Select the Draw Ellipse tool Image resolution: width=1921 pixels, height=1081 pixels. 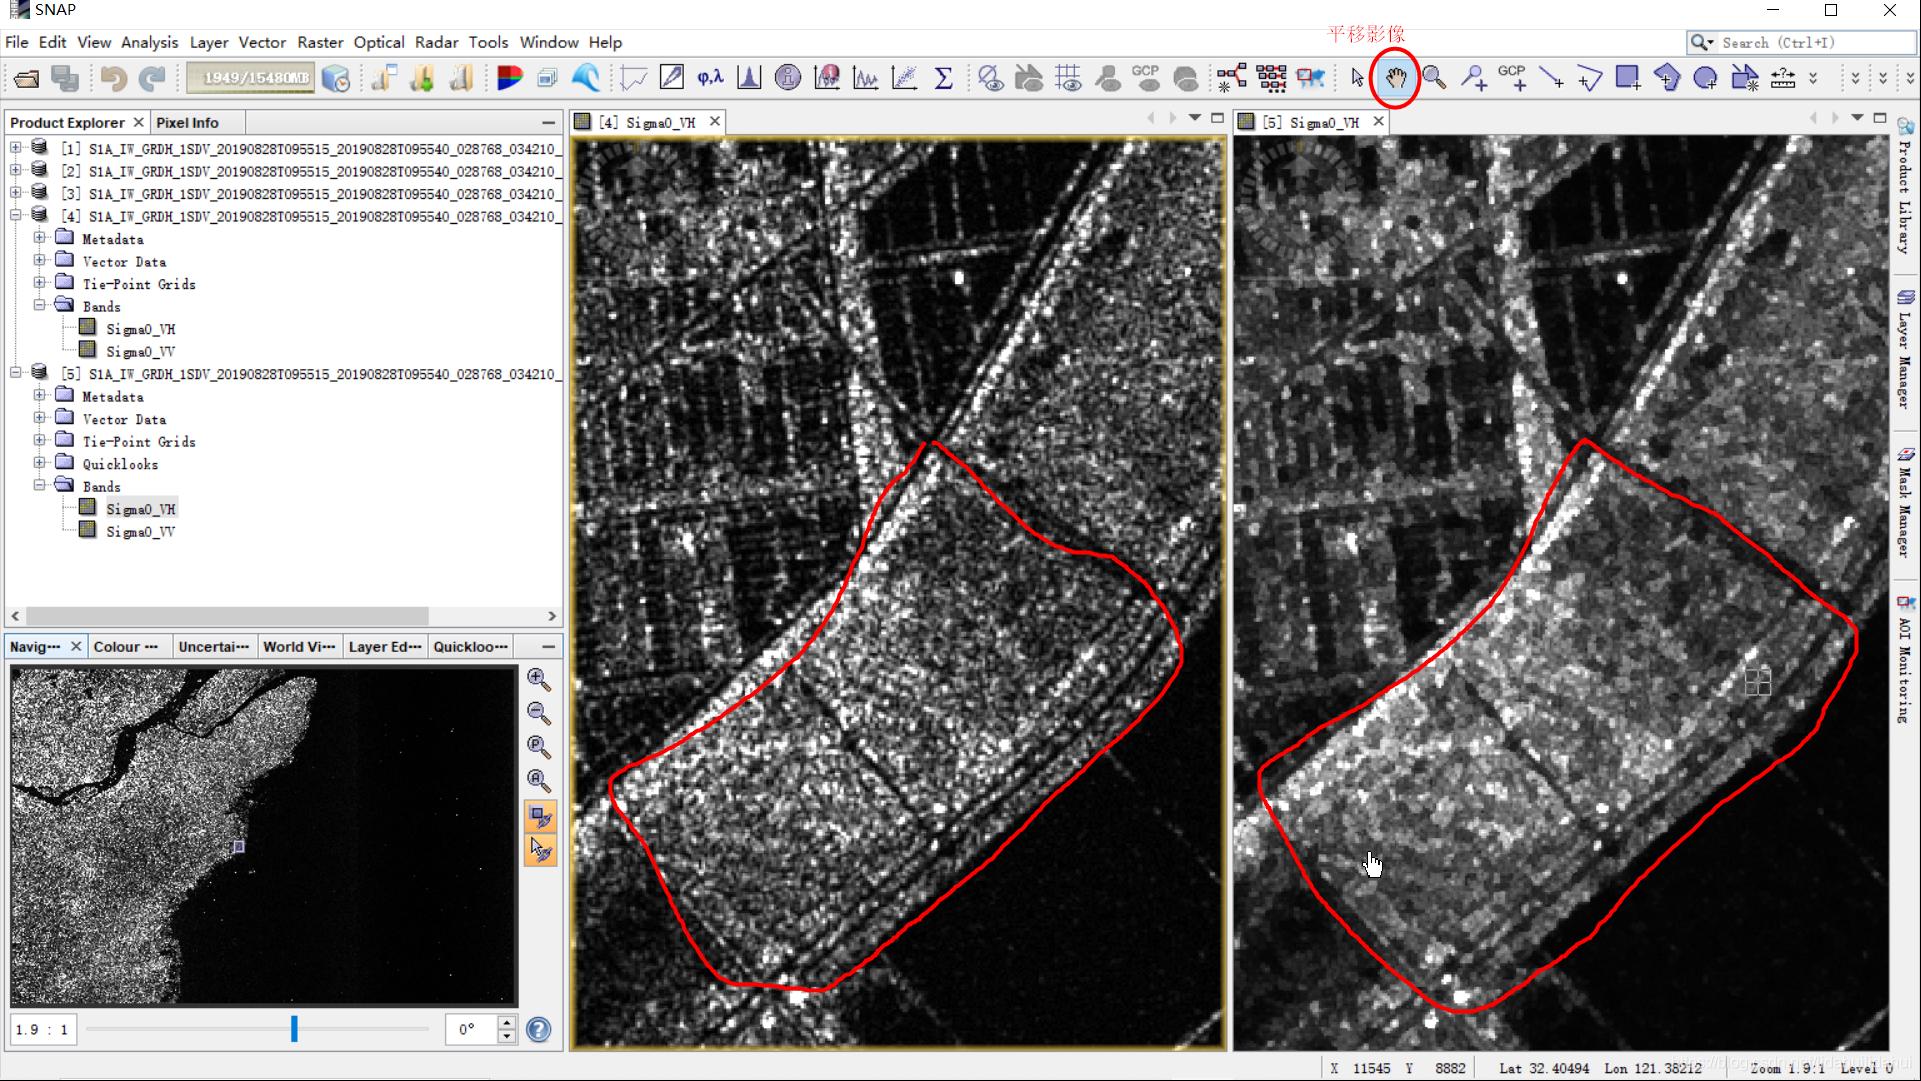(1706, 78)
